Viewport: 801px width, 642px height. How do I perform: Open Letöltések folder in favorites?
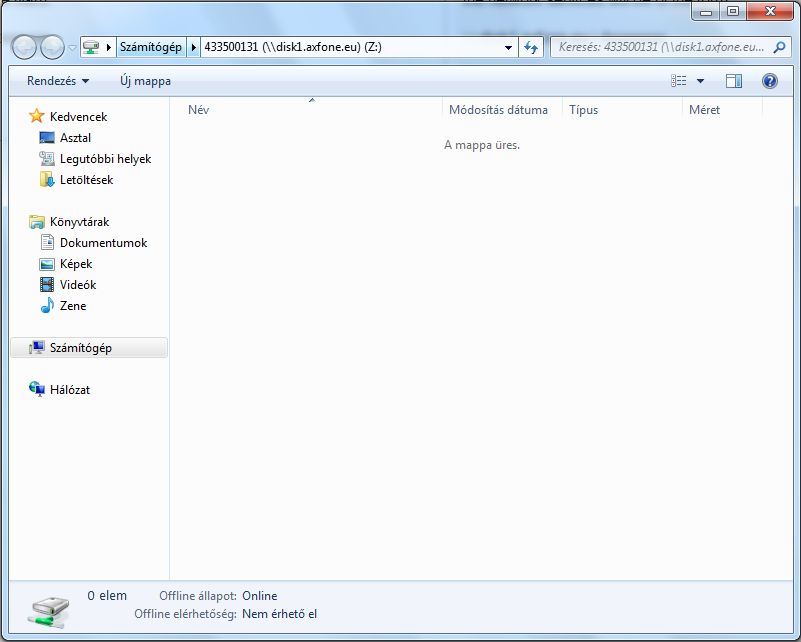(86, 180)
